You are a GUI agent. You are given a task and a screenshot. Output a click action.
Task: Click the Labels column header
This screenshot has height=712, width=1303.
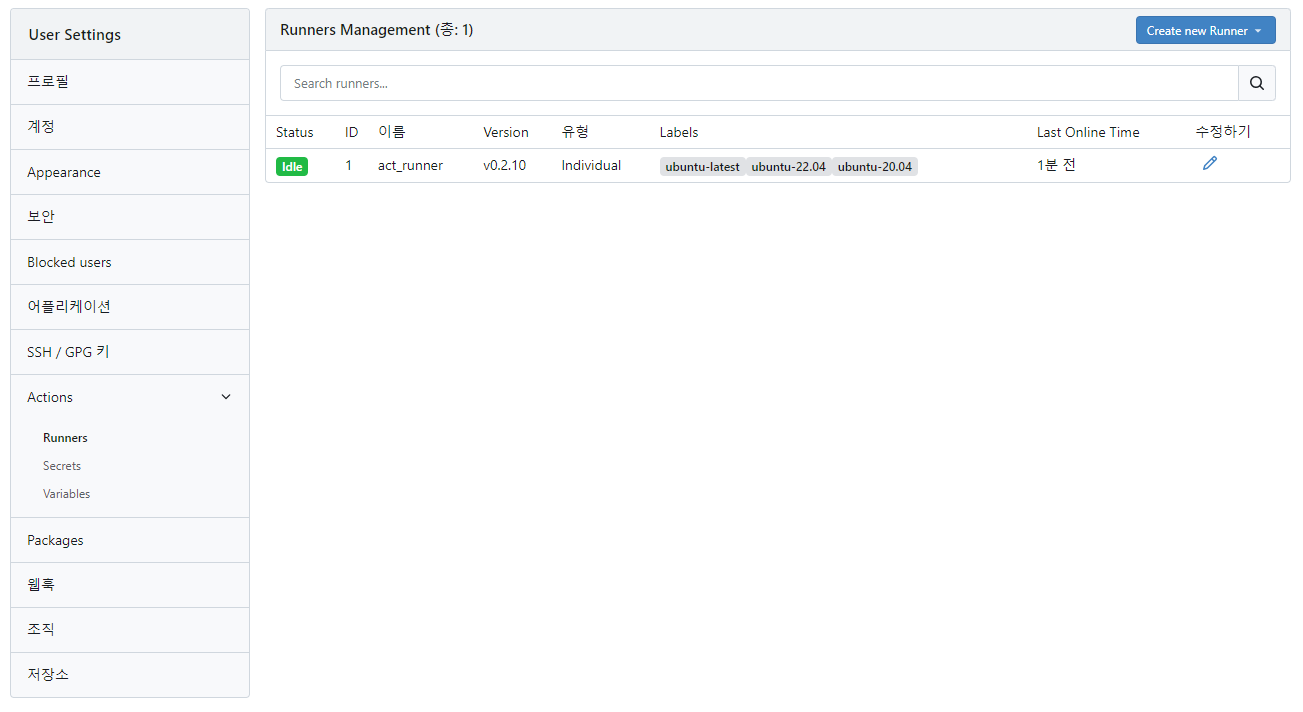point(679,132)
